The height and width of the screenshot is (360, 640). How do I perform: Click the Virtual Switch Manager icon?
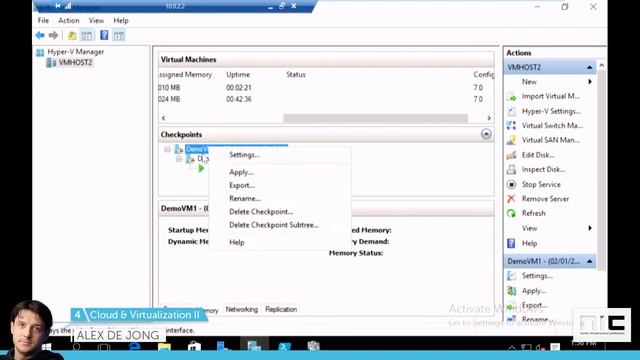pos(511,126)
